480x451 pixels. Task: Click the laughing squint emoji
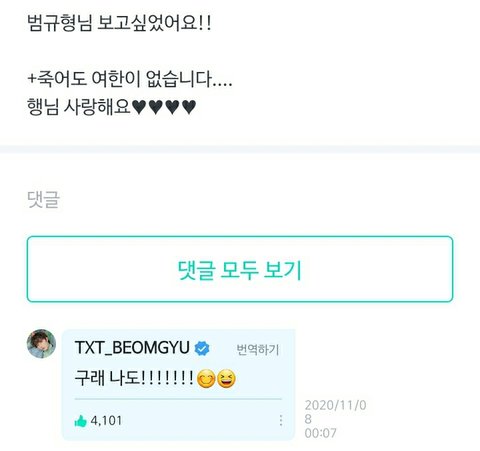(226, 379)
